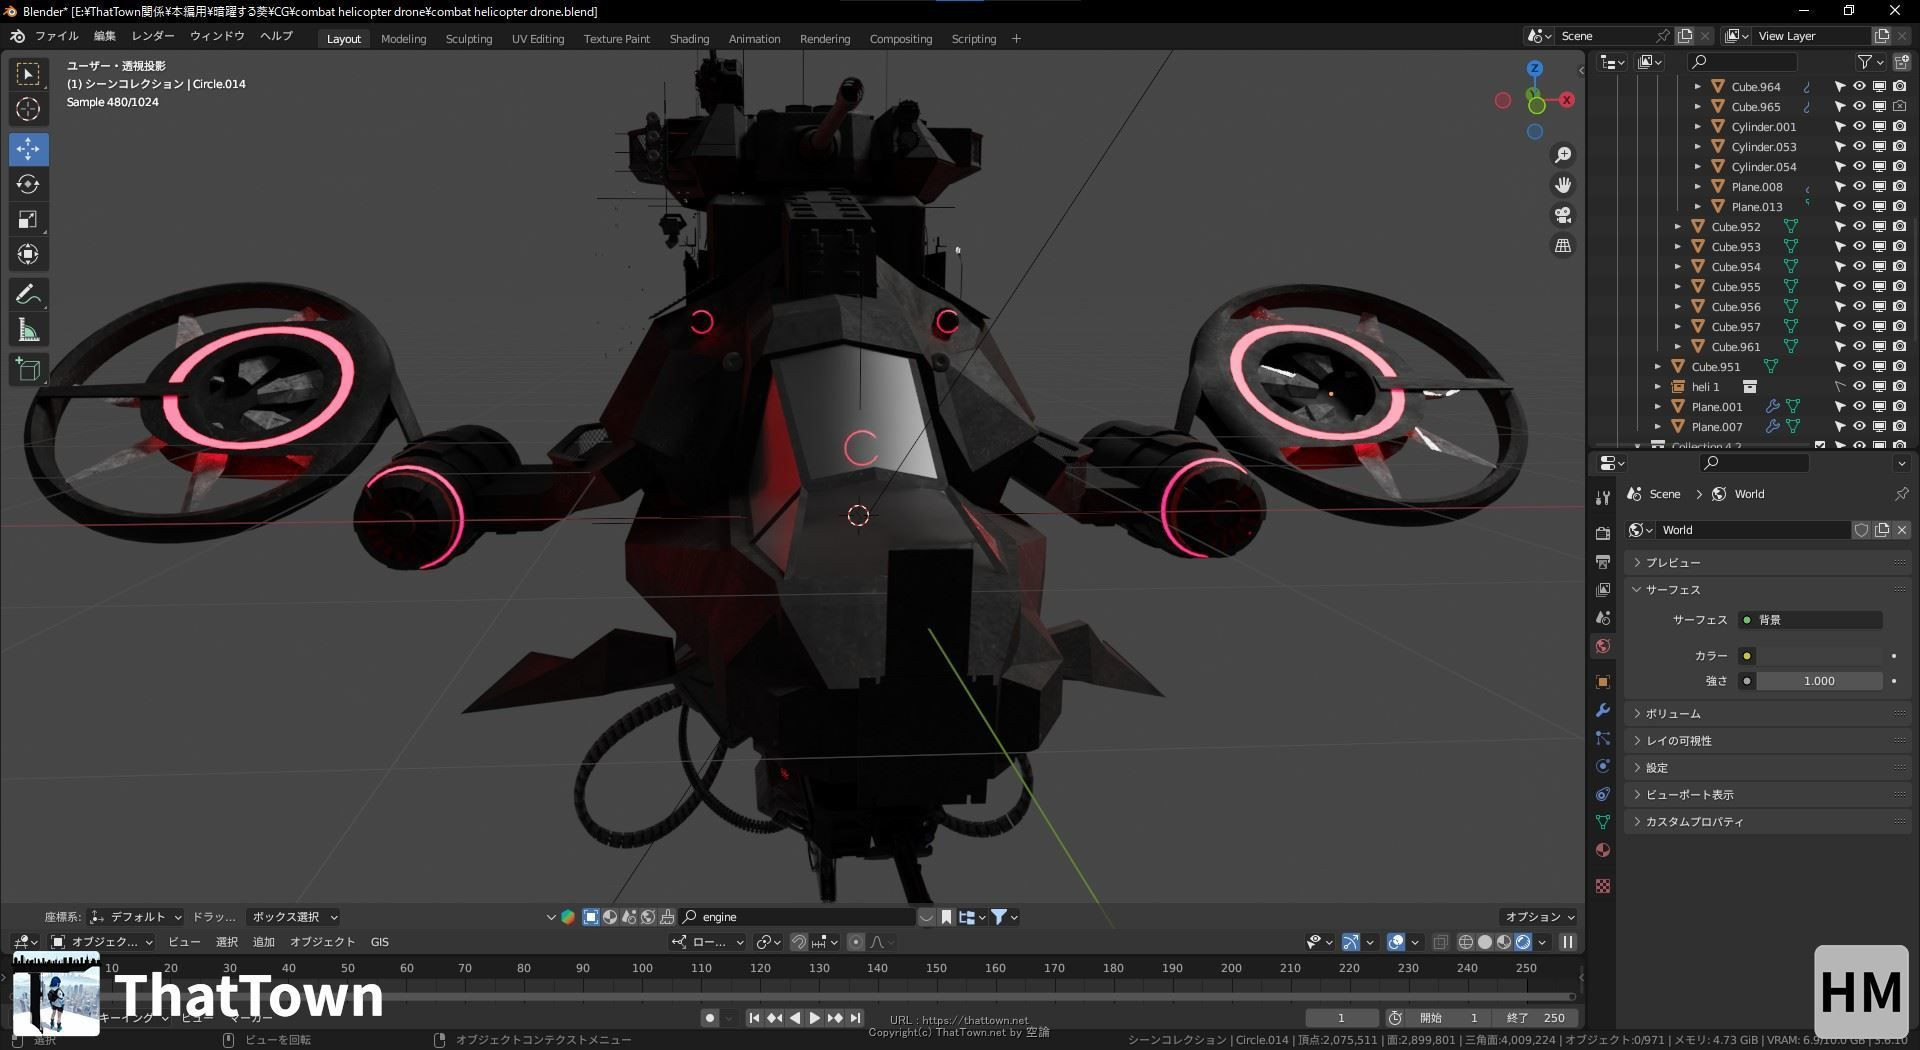Add a new workspace with plus button
The height and width of the screenshot is (1050, 1920).
[1016, 39]
